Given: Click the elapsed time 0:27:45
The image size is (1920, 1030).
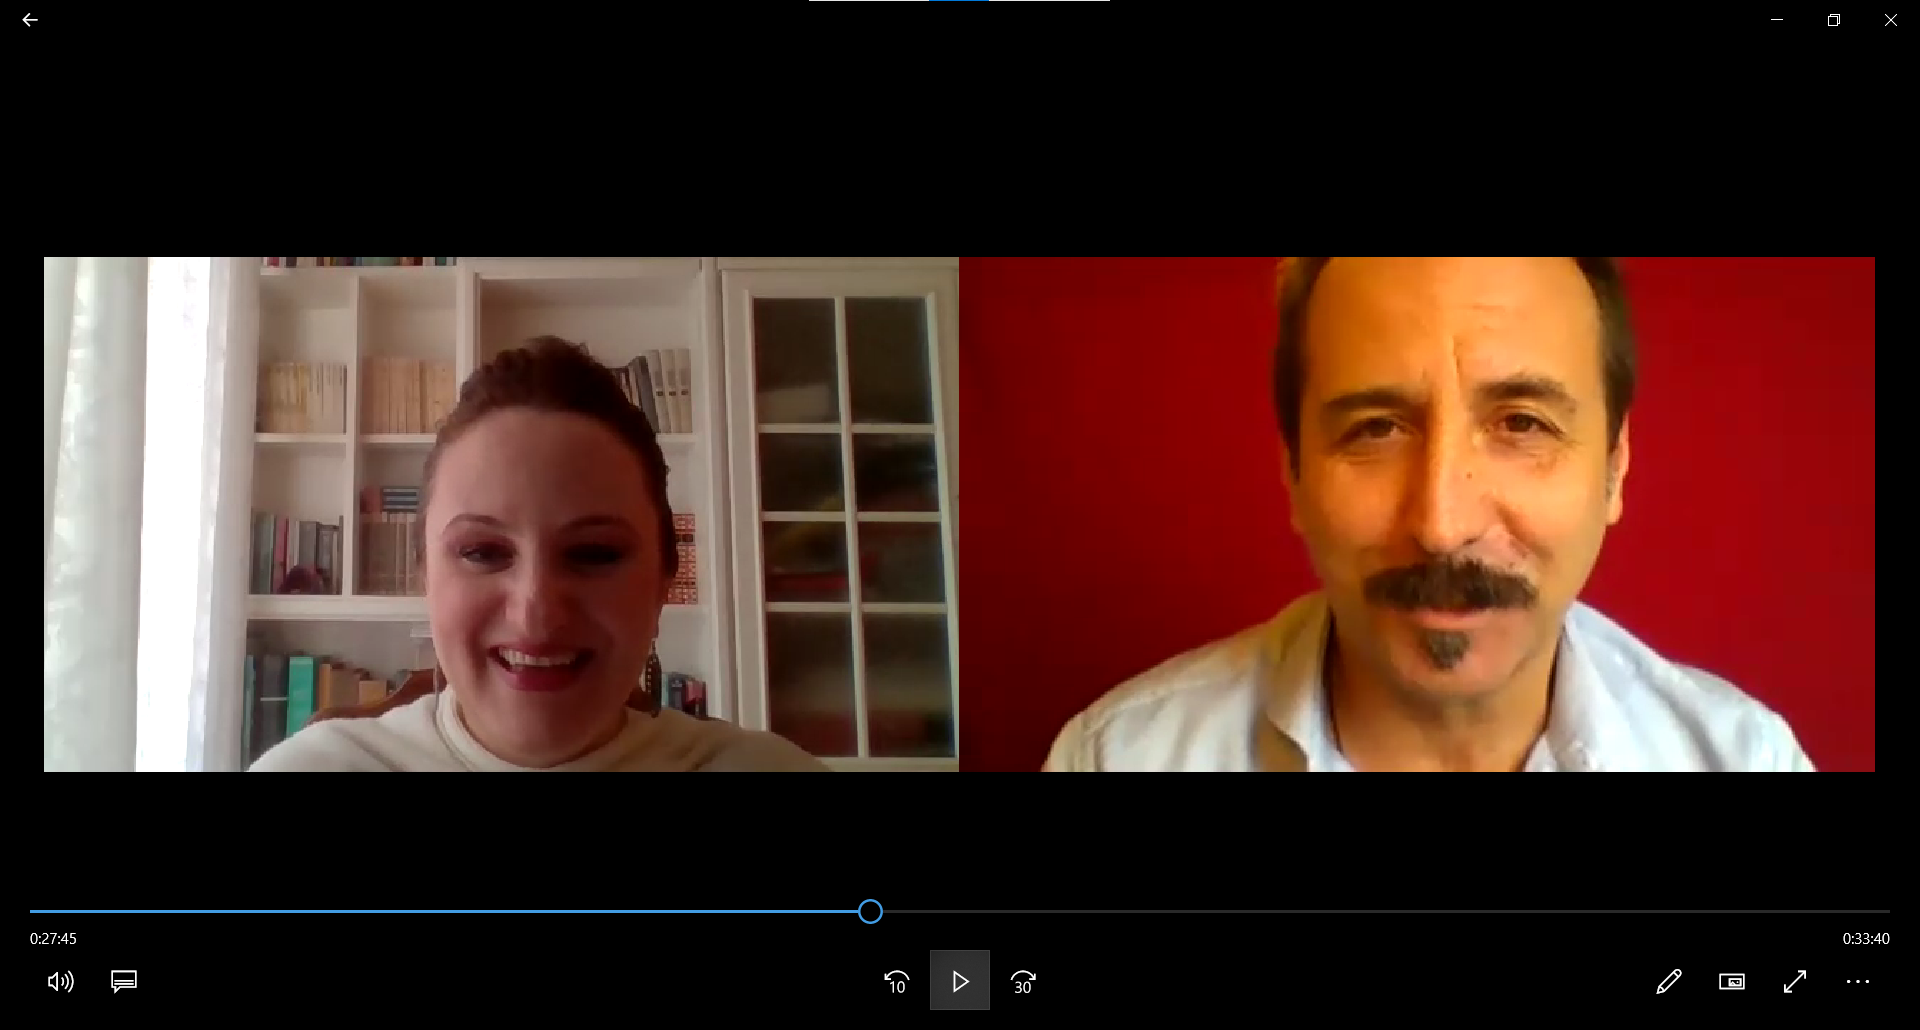Looking at the screenshot, I should [53, 939].
